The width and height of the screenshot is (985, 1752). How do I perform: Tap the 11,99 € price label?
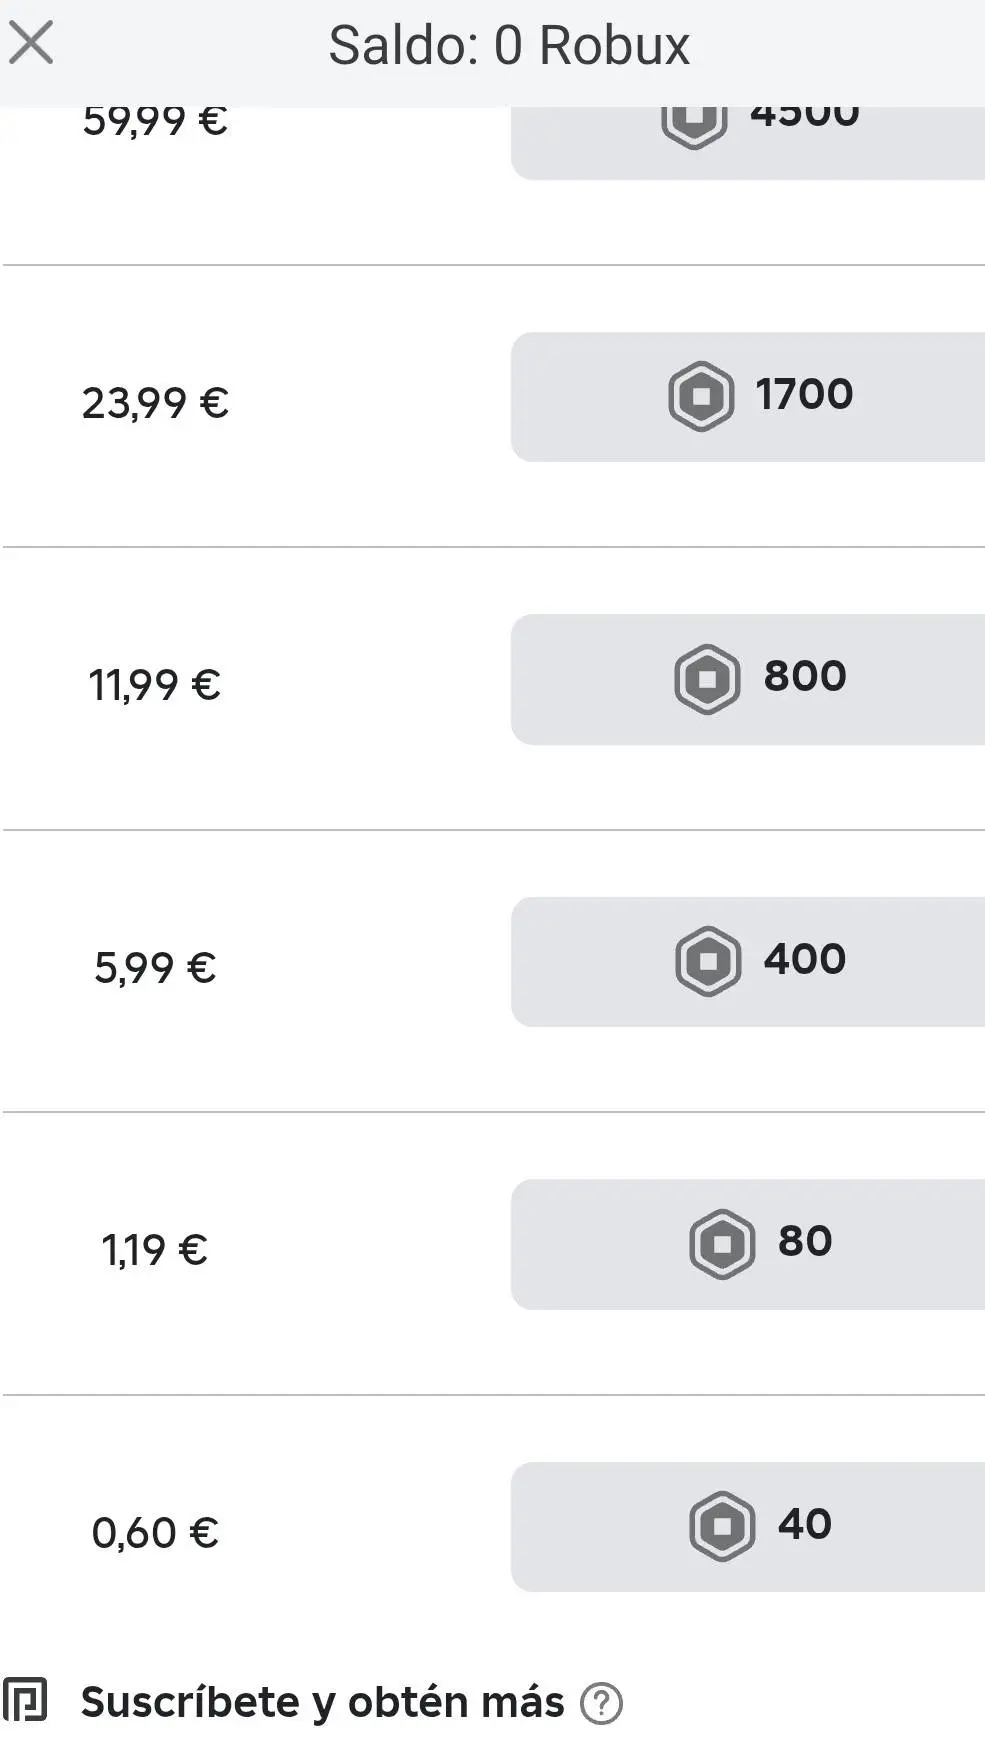tap(155, 685)
